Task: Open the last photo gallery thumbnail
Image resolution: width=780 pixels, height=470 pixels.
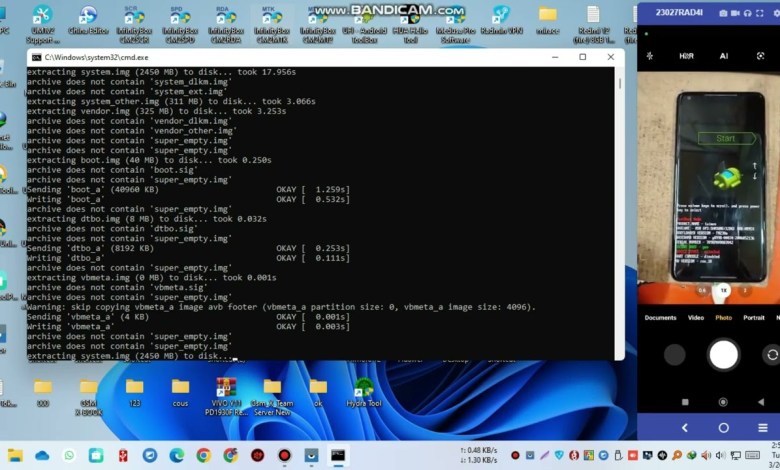Action: 675,354
